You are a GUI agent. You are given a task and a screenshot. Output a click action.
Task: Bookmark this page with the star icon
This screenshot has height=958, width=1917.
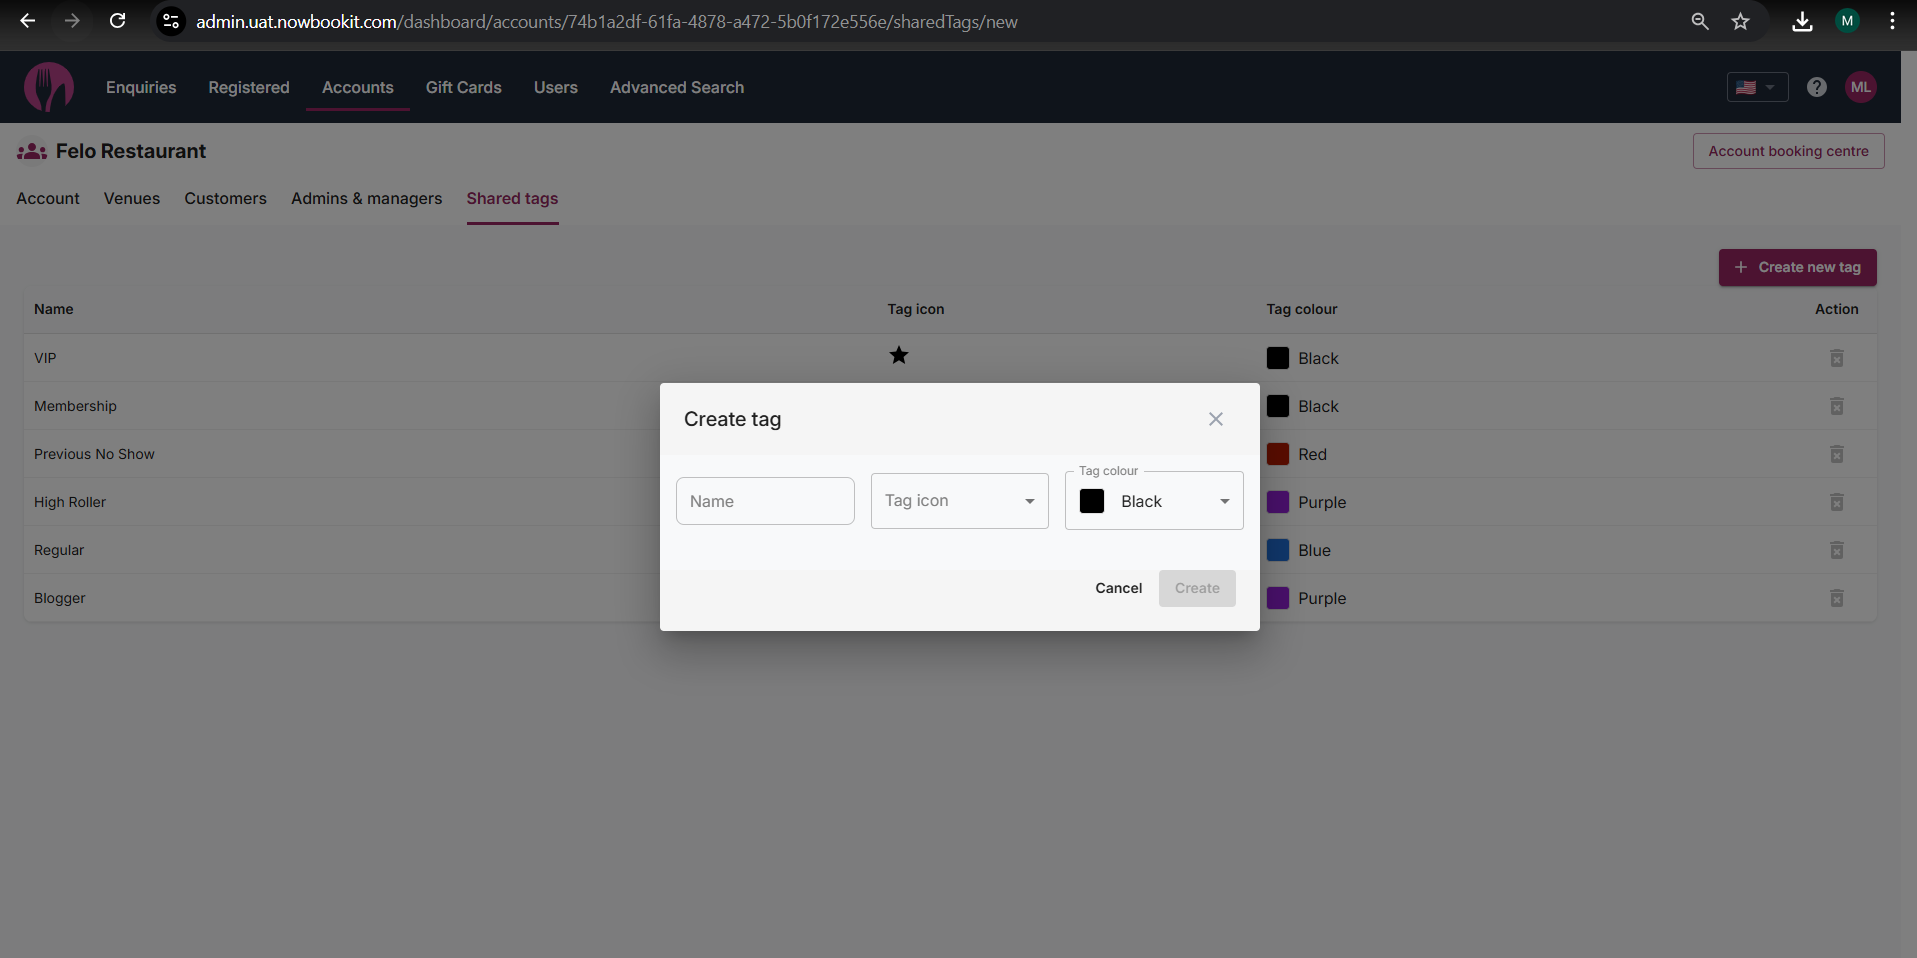[1740, 21]
